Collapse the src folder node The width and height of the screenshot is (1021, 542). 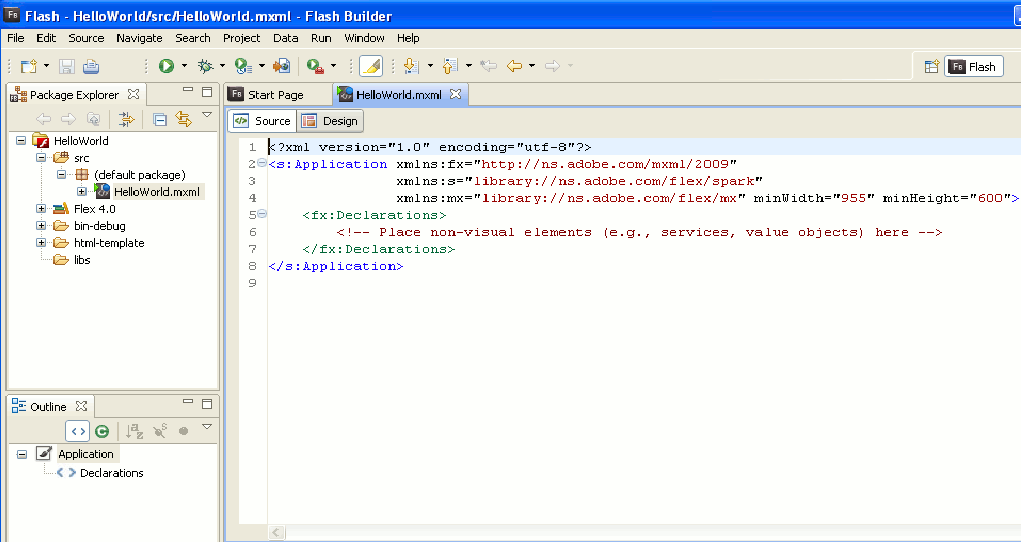tap(41, 158)
